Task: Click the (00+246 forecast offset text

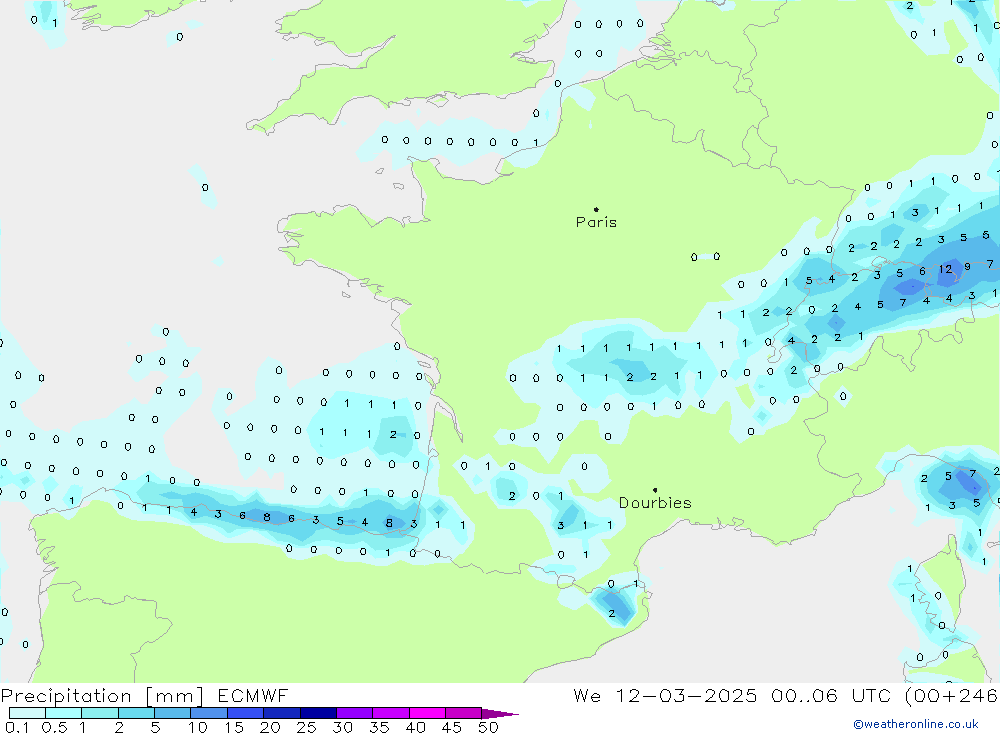Action: pos(951,696)
